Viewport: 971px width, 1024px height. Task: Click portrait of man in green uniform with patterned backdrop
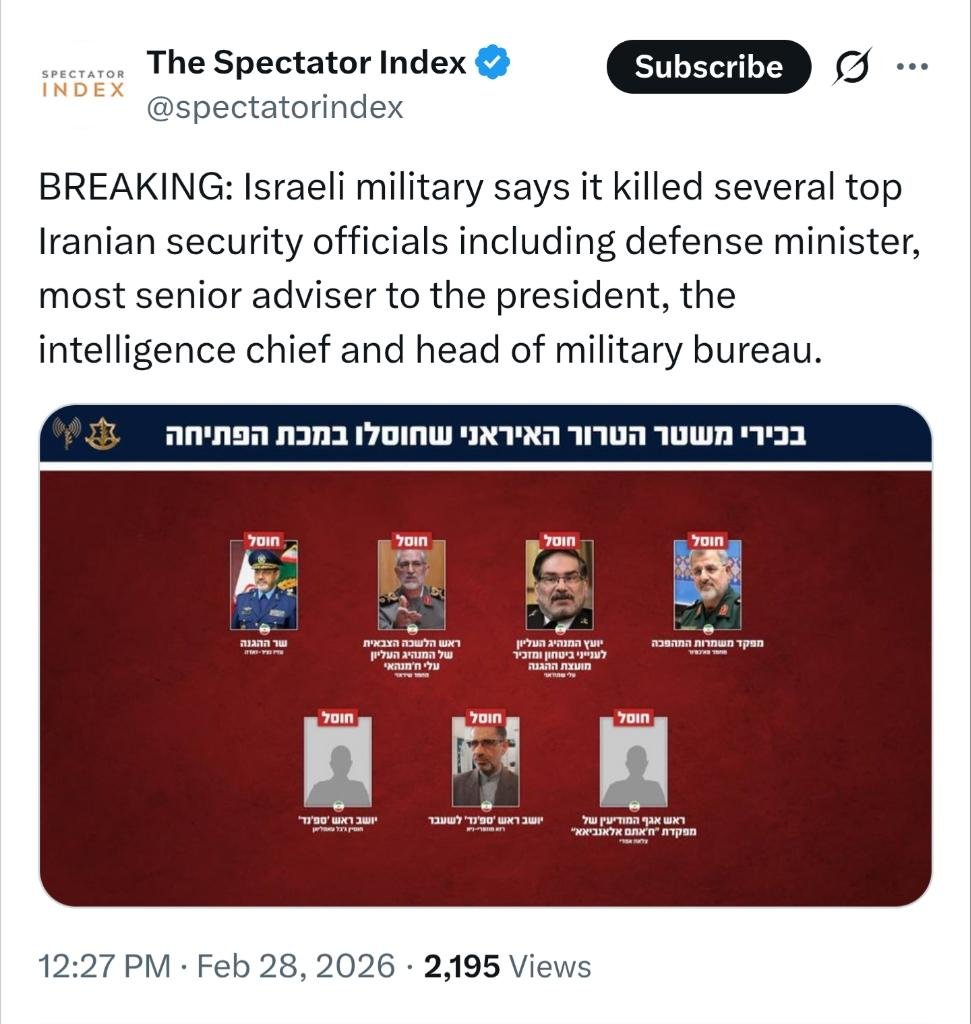click(707, 588)
